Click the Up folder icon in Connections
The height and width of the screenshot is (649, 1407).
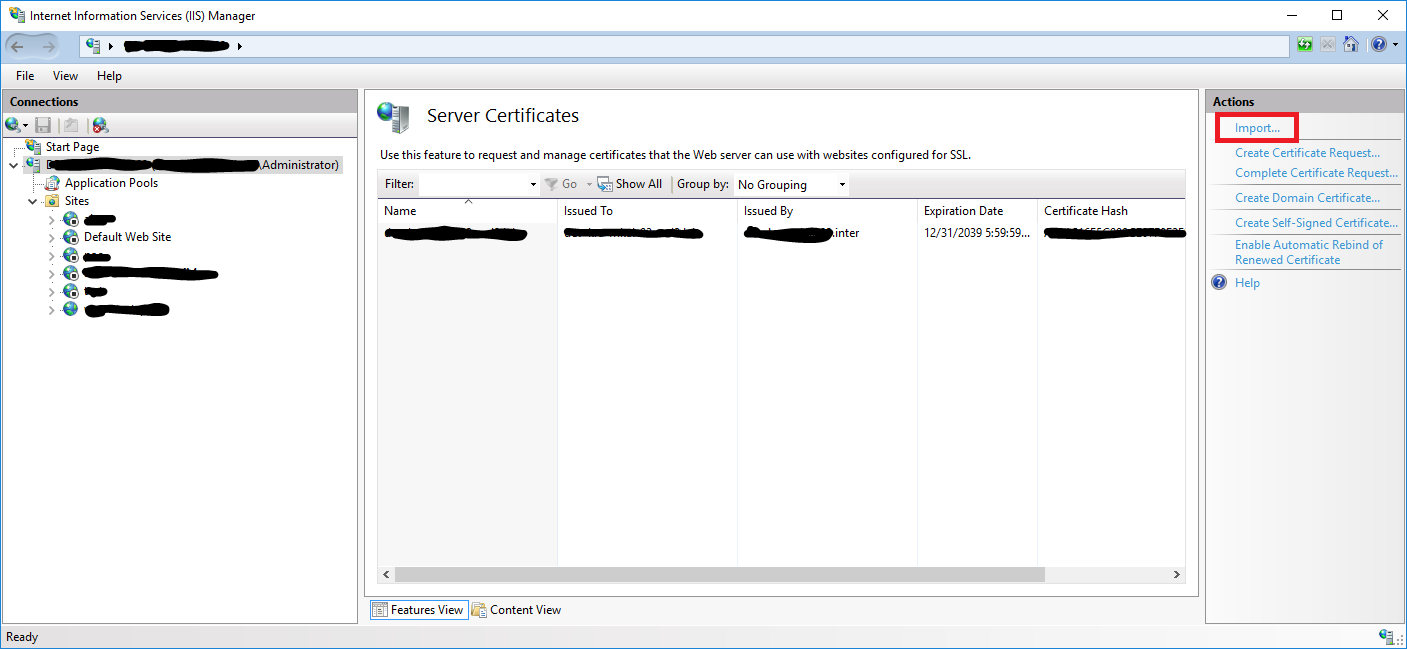click(71, 125)
